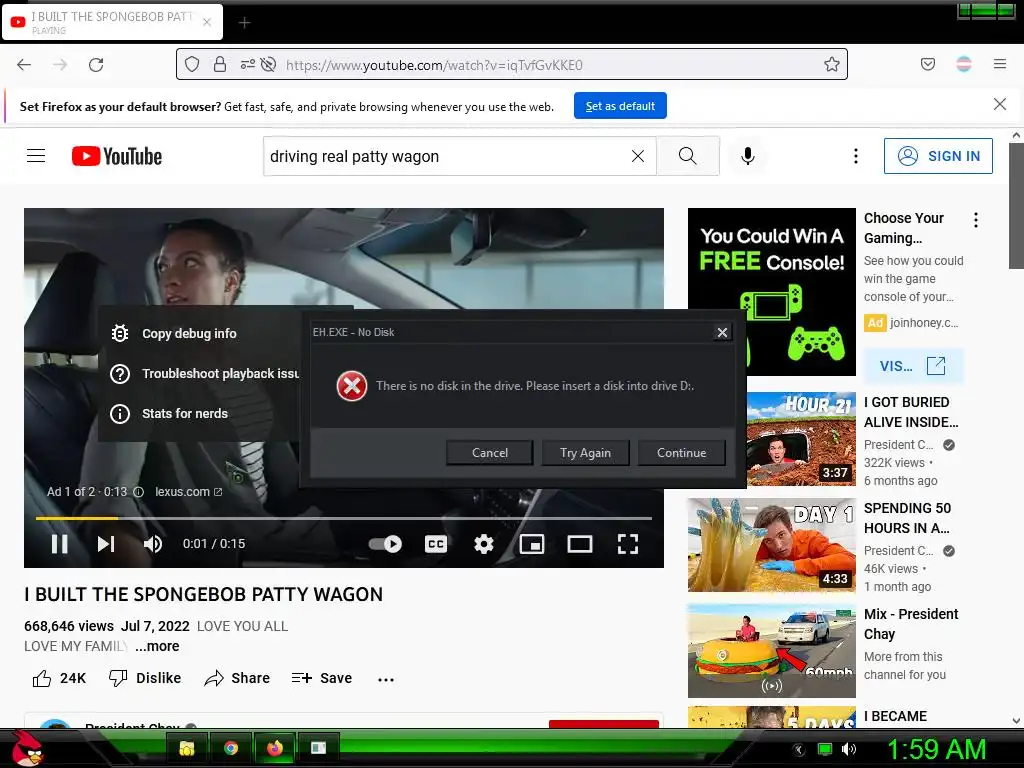Click the Share button
The image size is (1024, 768).
coord(237,679)
